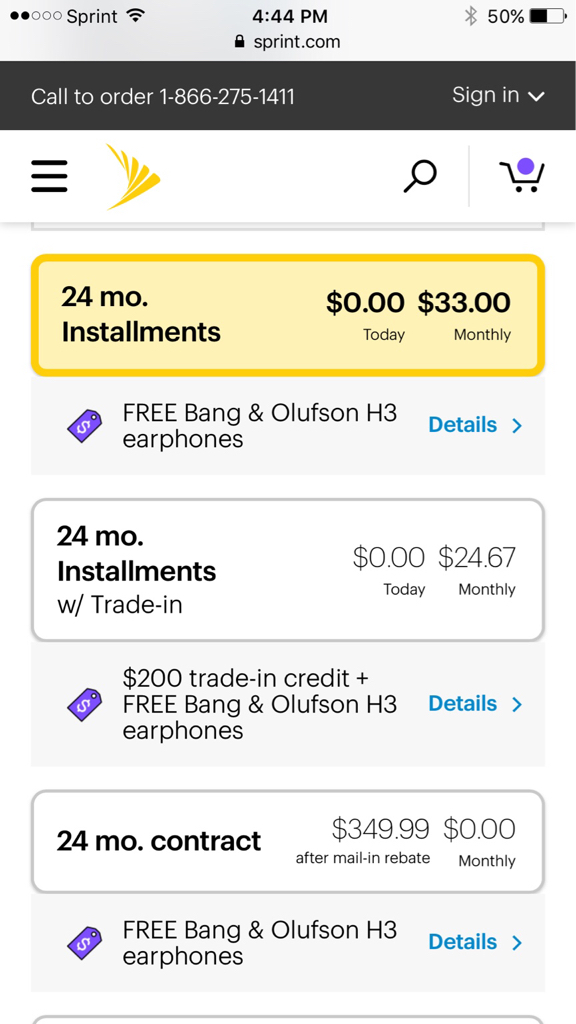Tap the battery icon in status bar

click(548, 16)
